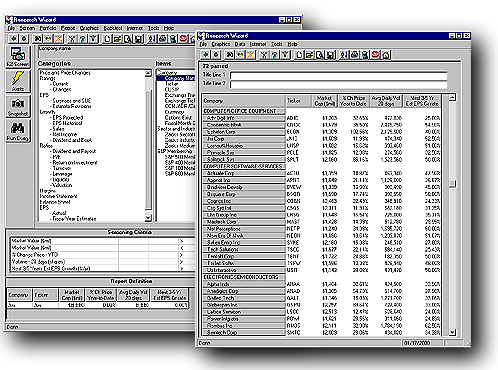Click red stop icon in back window toolbar

click(x=183, y=39)
